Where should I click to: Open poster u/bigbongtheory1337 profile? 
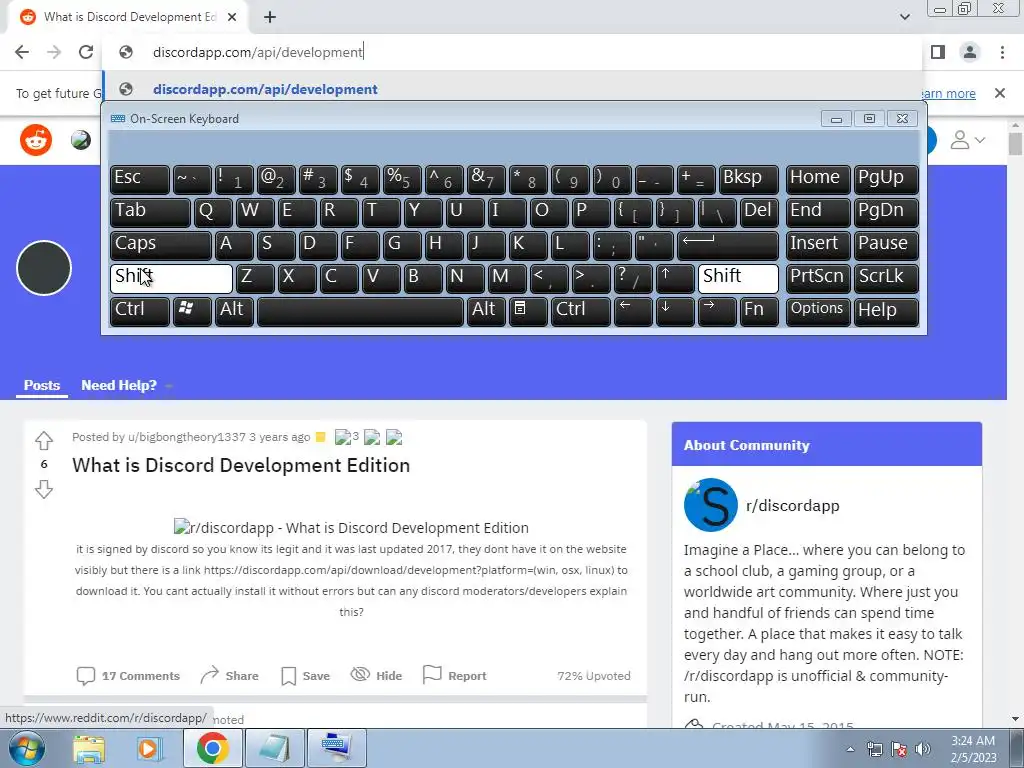tap(187, 437)
